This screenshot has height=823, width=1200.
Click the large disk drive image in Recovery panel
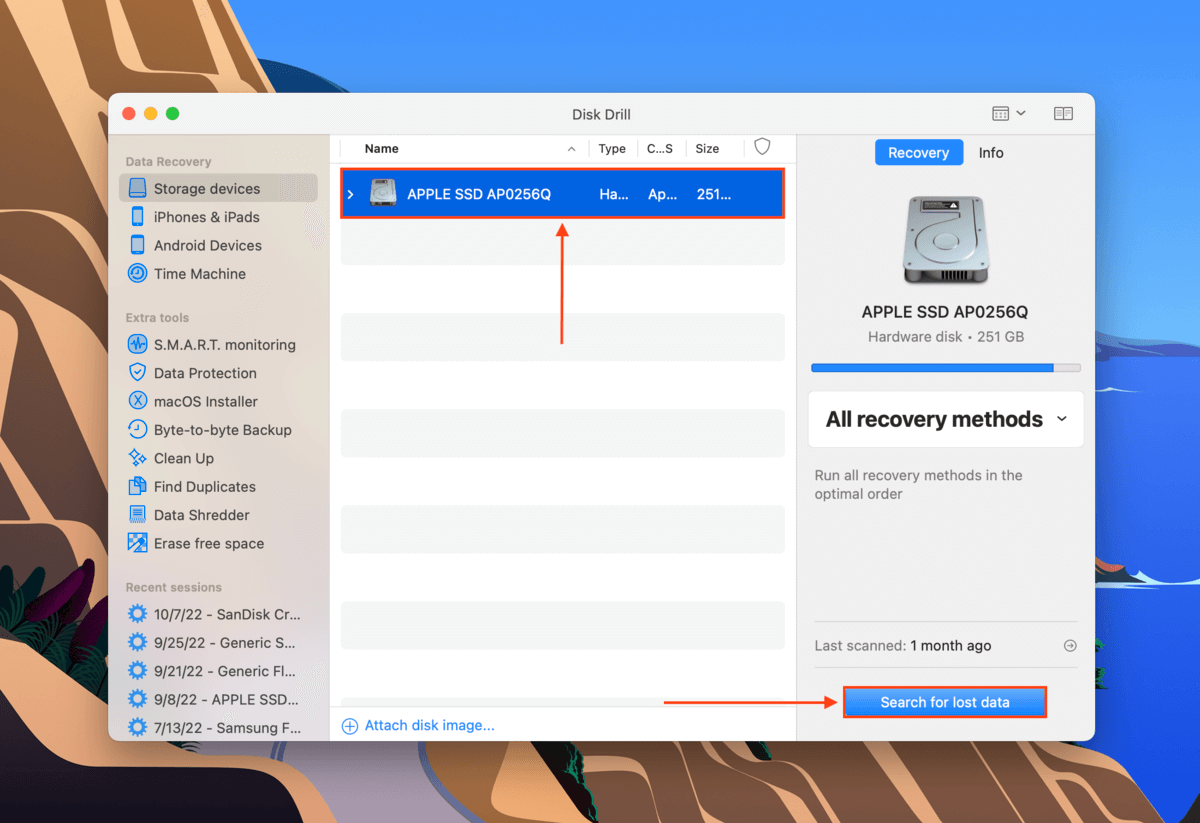945,238
